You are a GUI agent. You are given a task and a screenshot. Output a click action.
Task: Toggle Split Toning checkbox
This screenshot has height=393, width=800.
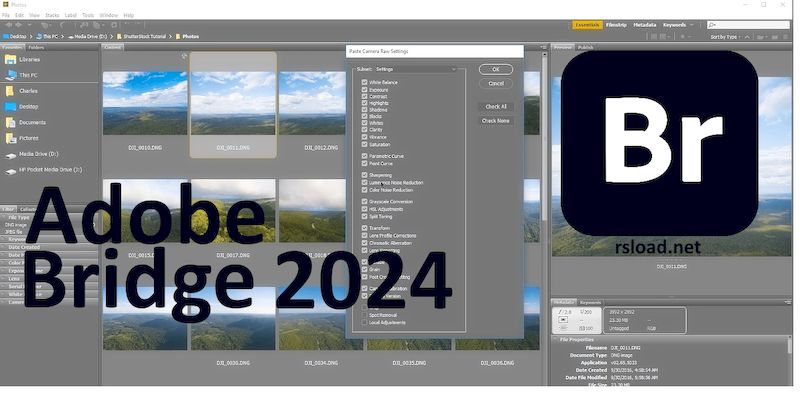click(x=364, y=216)
